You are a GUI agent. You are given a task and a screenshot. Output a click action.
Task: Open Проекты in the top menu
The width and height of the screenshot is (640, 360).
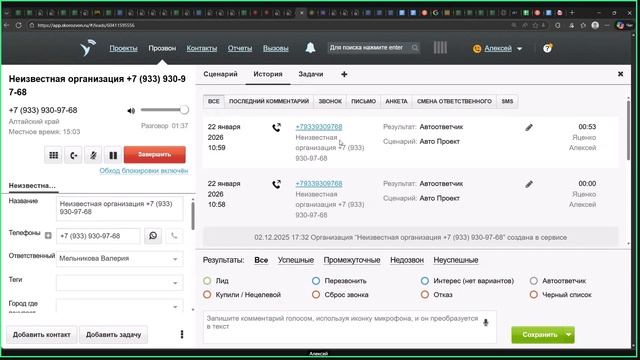coord(123,48)
